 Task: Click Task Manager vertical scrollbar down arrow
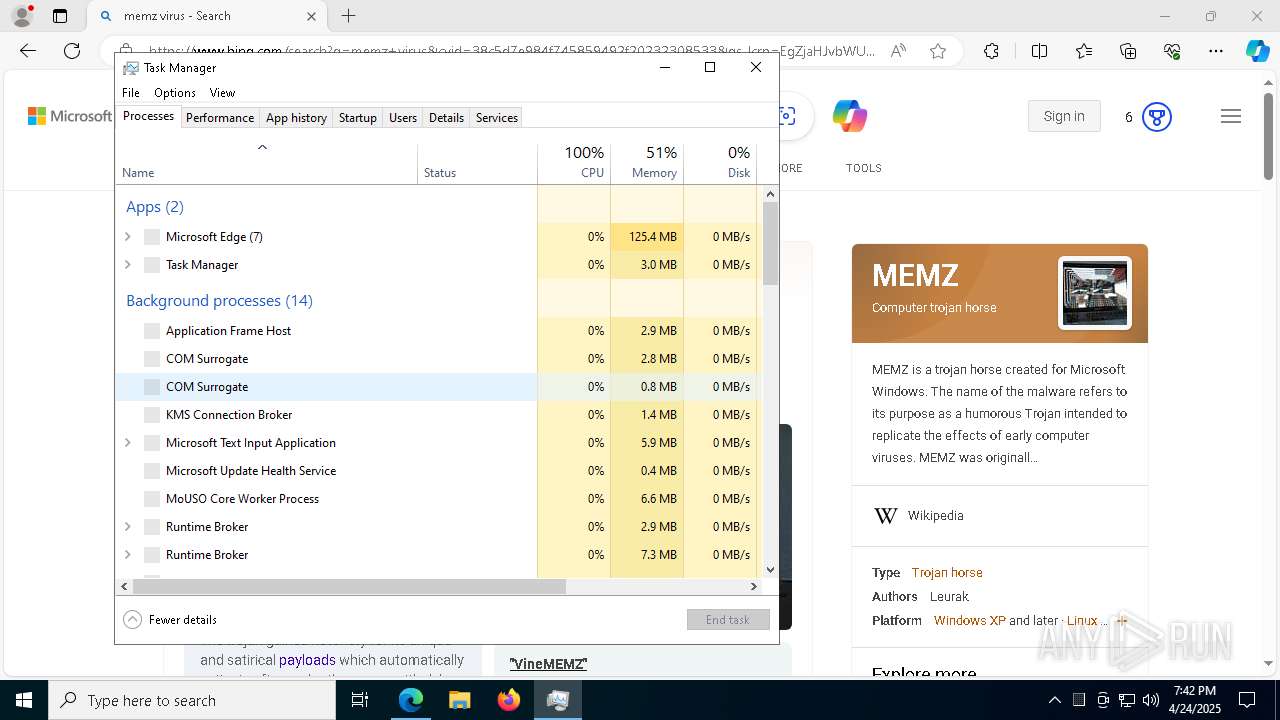[x=770, y=570]
